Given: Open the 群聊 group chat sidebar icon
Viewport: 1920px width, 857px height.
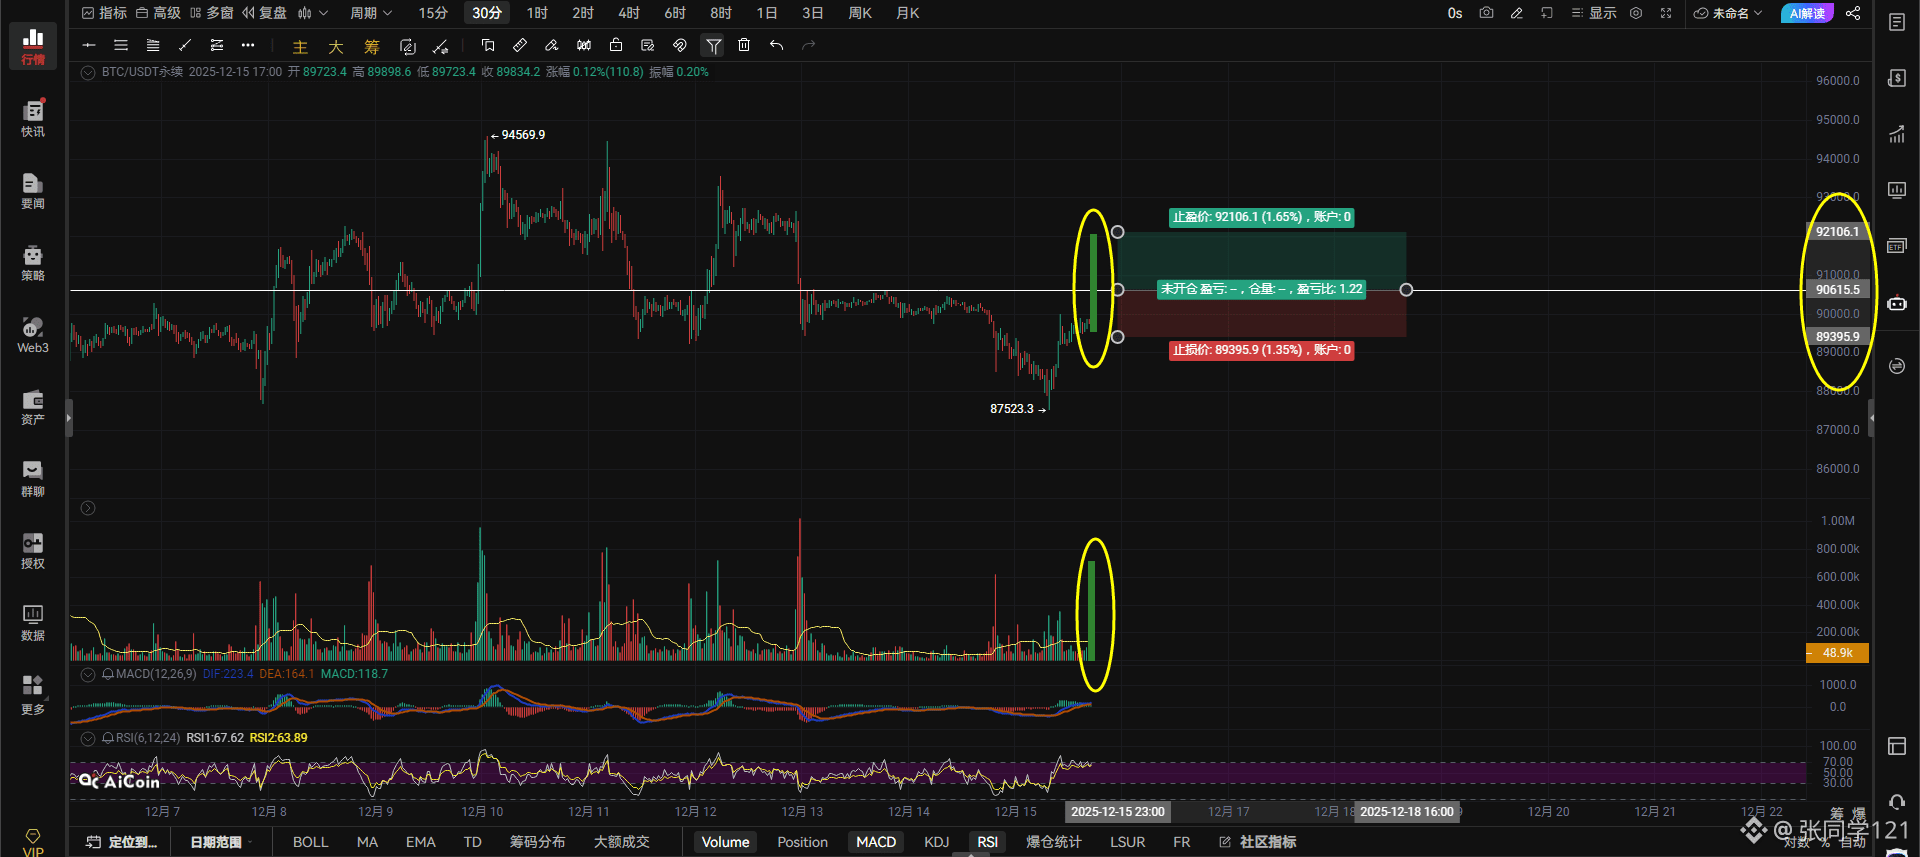Looking at the screenshot, I should click(33, 478).
